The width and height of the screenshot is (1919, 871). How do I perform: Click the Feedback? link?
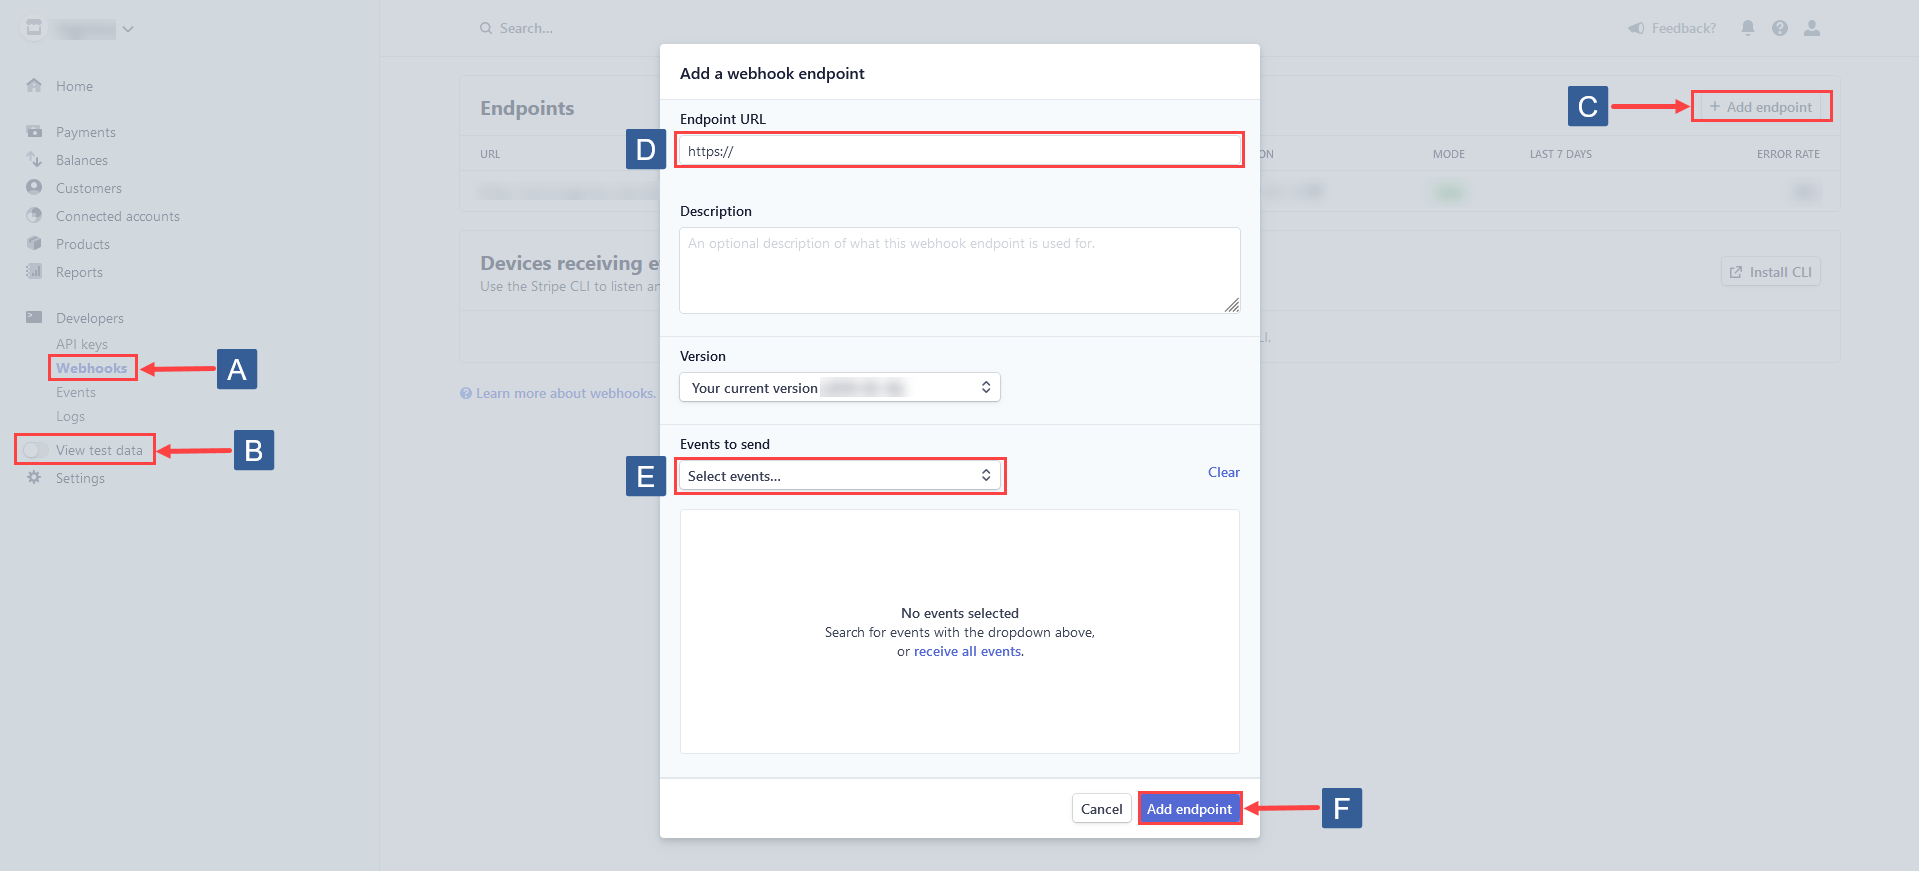click(x=1684, y=28)
